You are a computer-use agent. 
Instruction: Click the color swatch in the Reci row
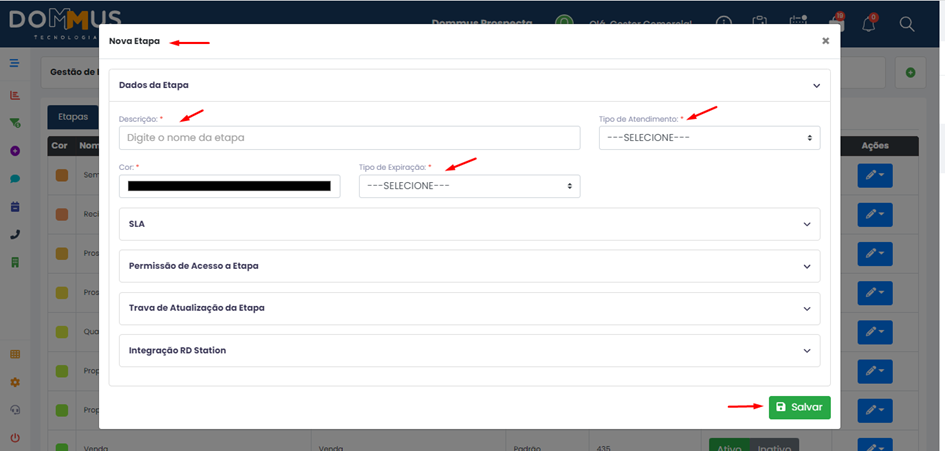(x=61, y=215)
